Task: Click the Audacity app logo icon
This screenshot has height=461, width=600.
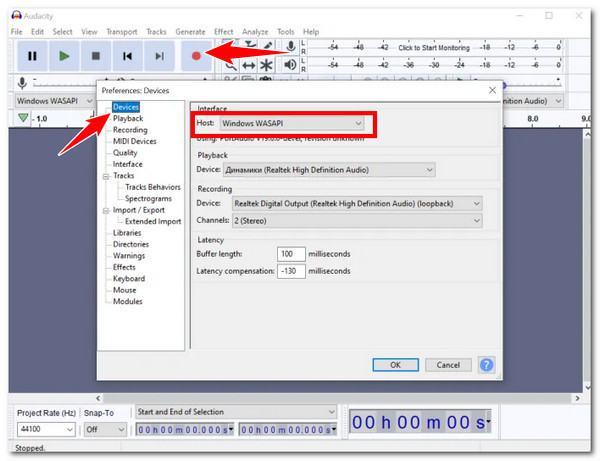Action: [16, 15]
